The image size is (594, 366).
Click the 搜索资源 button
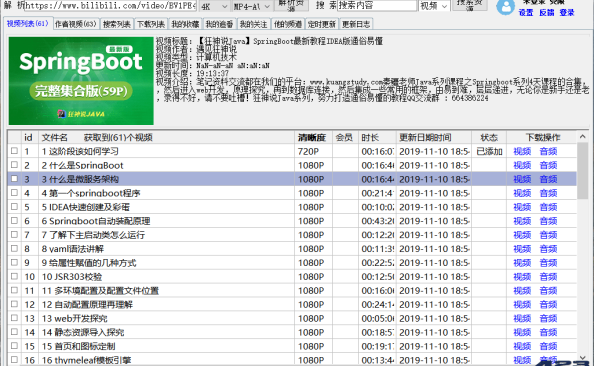click(469, 5)
